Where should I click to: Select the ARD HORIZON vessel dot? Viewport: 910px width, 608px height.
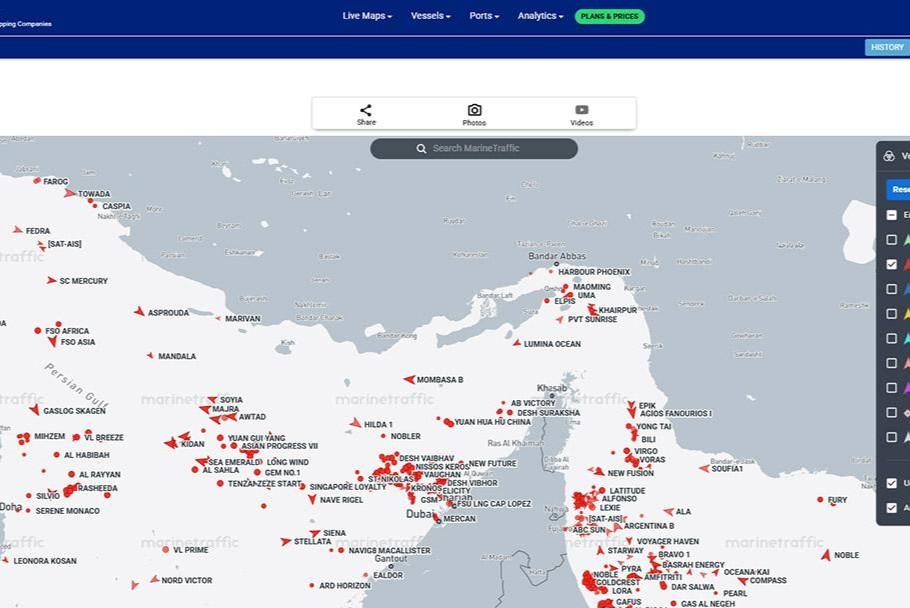(x=312, y=585)
